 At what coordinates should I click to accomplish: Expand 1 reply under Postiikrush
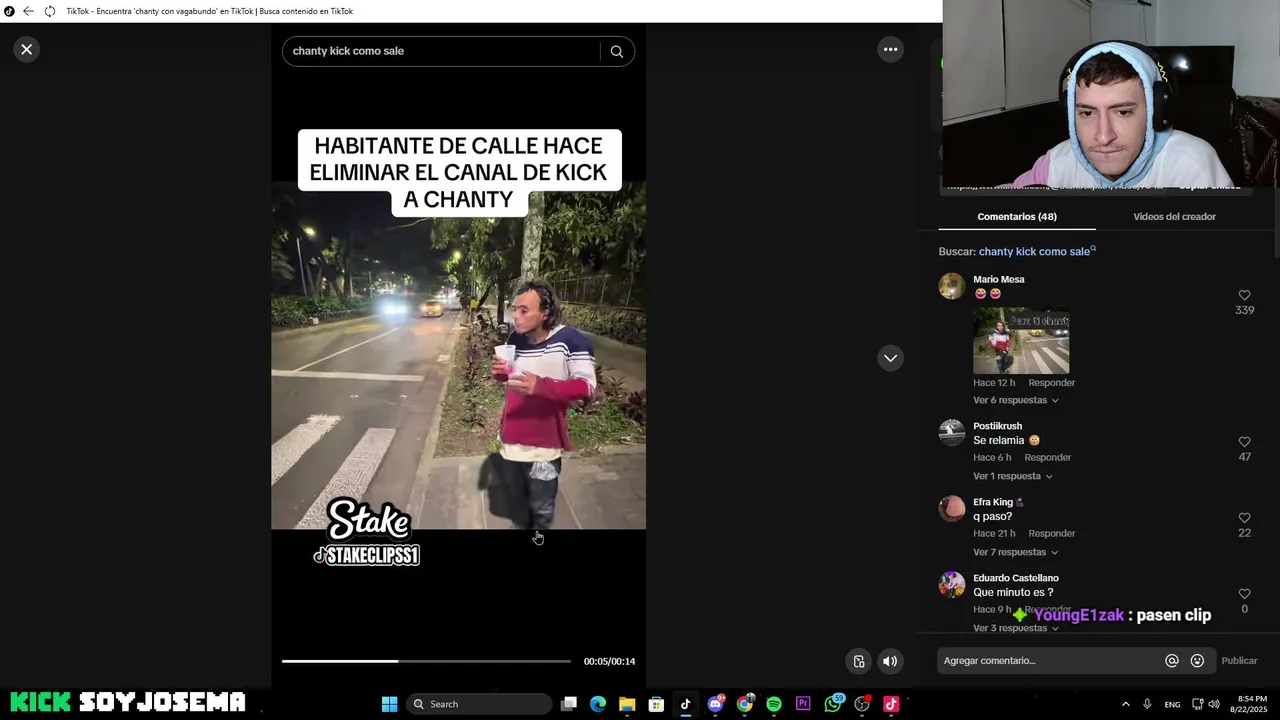pos(1012,476)
